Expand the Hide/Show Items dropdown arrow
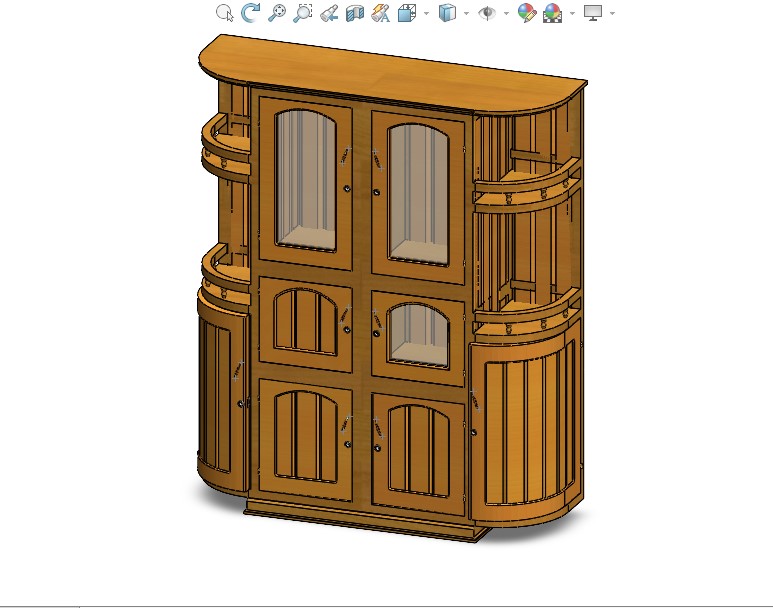Viewport: 773px width, 608px height. tap(506, 13)
